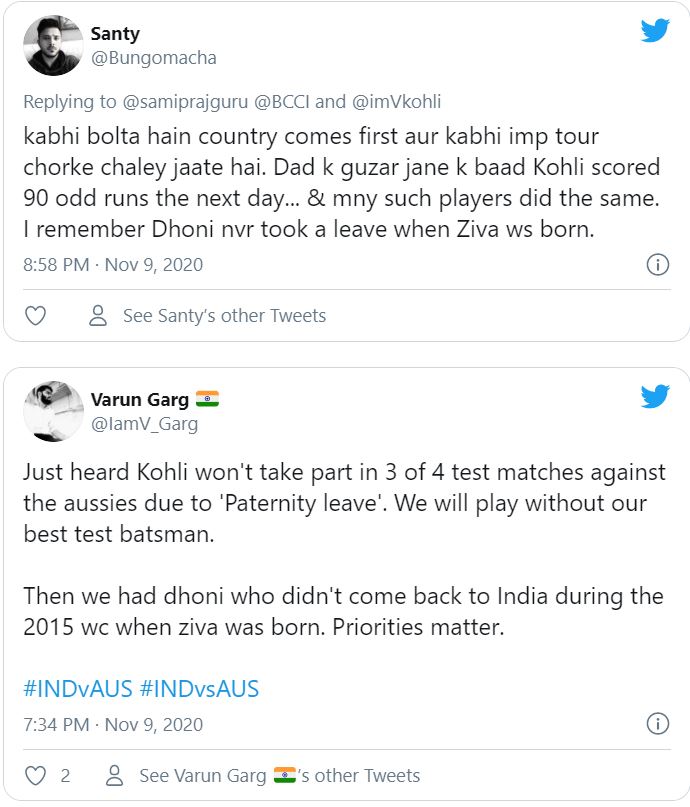Open info icon on Santy's tweet
Image resolution: width=690 pixels, height=807 pixels.
point(657,265)
